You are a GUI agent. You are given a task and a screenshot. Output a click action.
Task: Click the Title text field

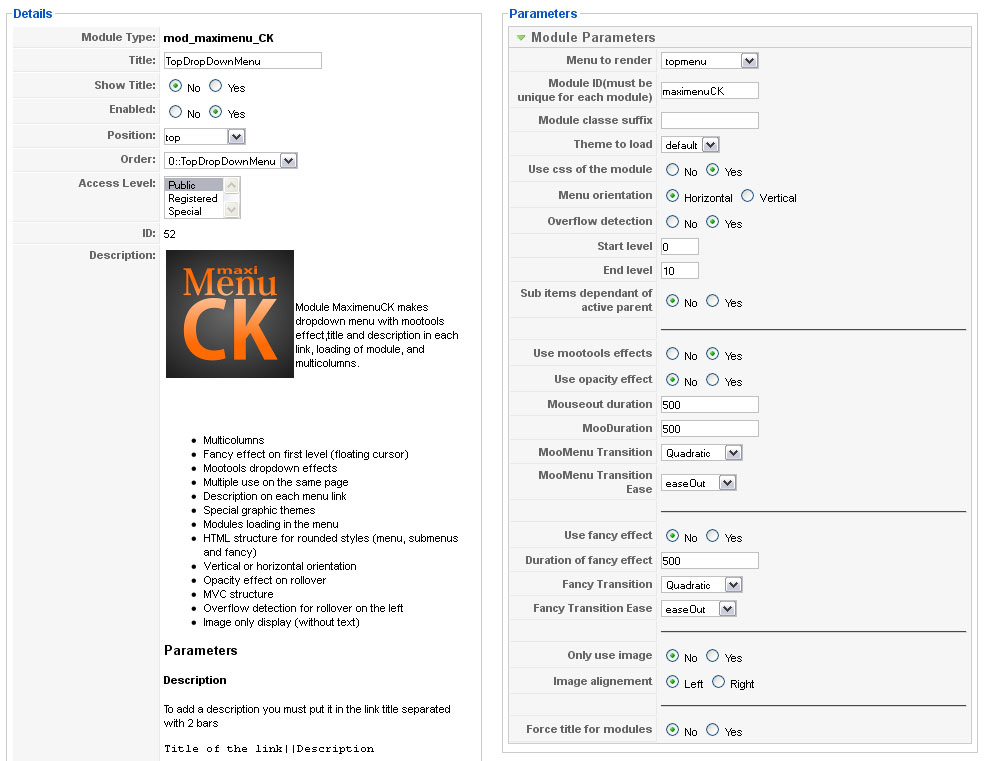tap(242, 61)
